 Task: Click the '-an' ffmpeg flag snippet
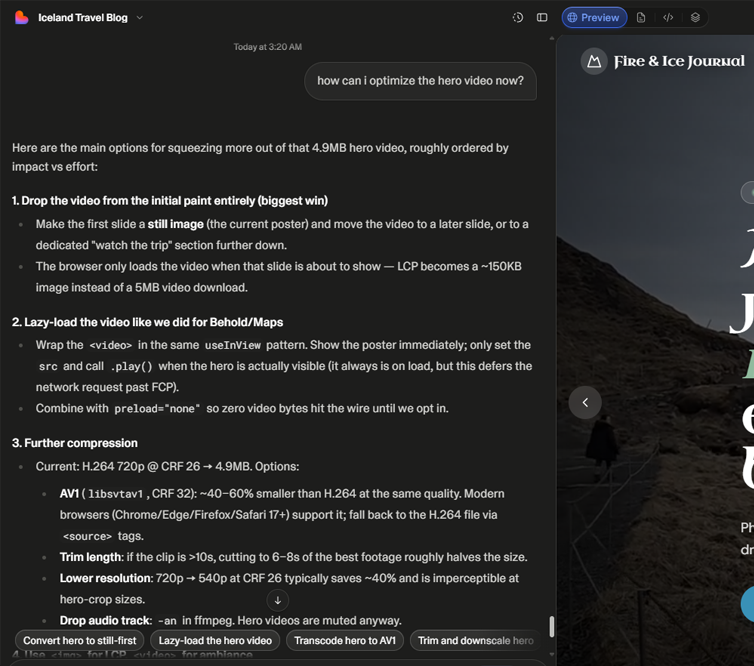167,621
